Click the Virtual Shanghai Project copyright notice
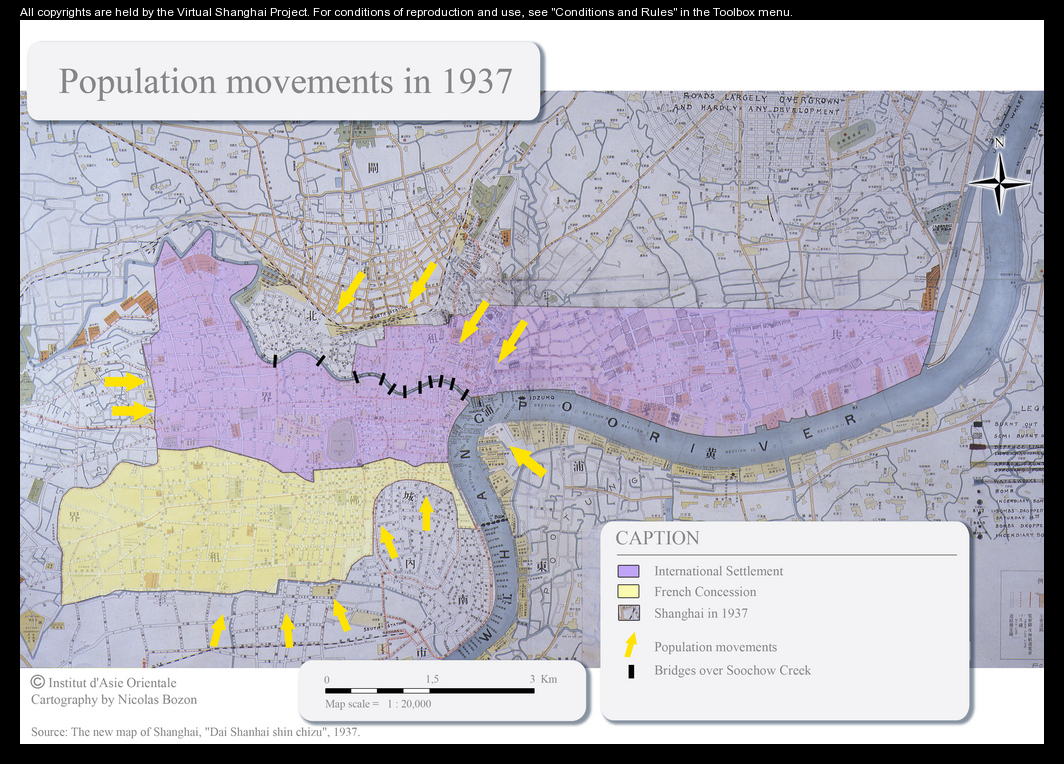 (406, 12)
